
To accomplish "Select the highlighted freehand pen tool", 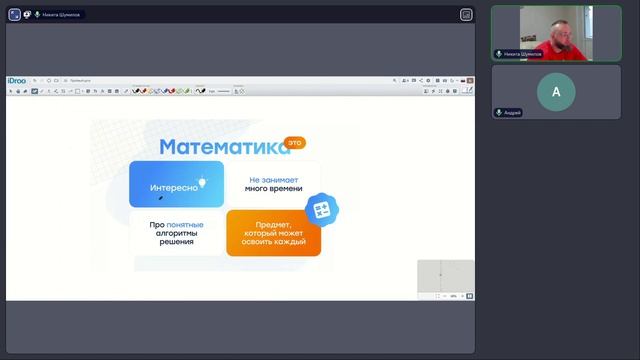I will click(35, 91).
